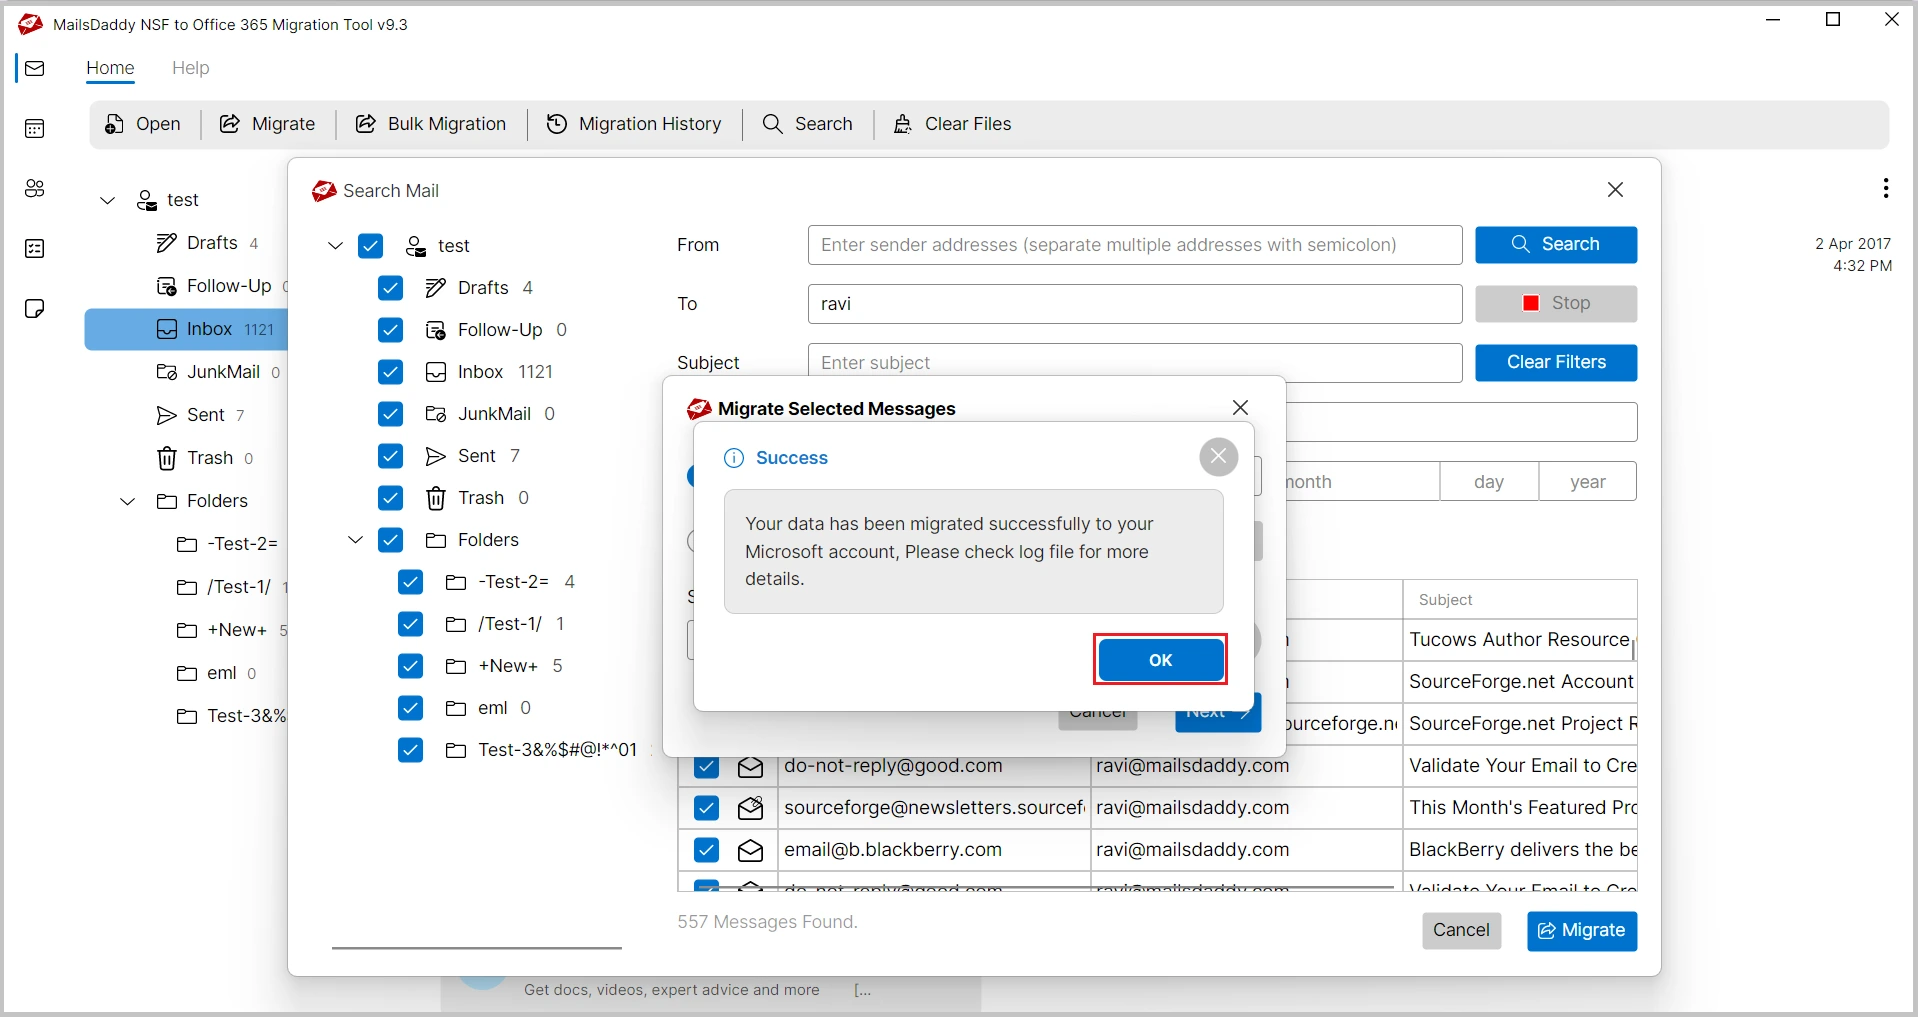This screenshot has width=1918, height=1017.
Task: Uncheck the email@b.blackberry.com message row checkbox
Action: pyautogui.click(x=706, y=850)
